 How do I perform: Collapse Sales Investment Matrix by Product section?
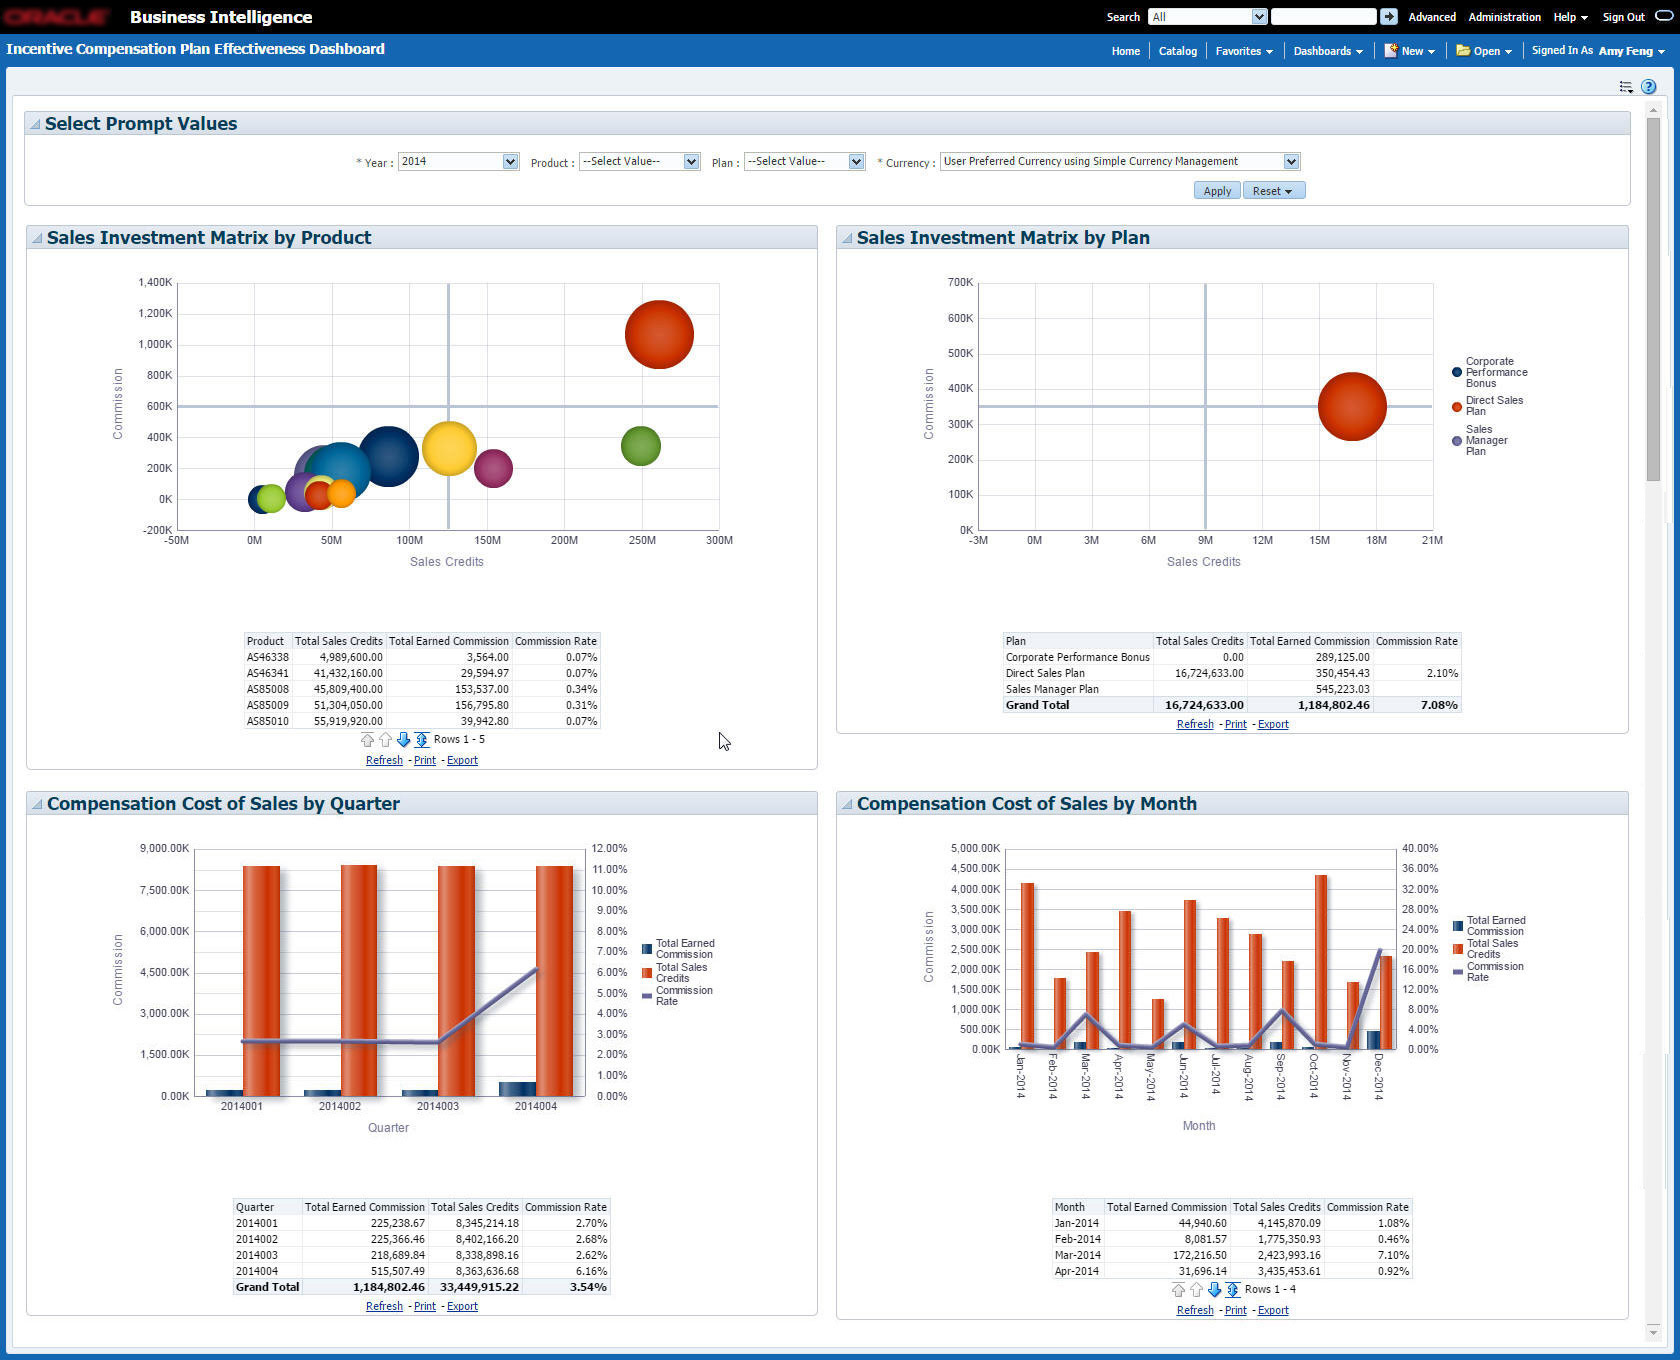[37, 238]
